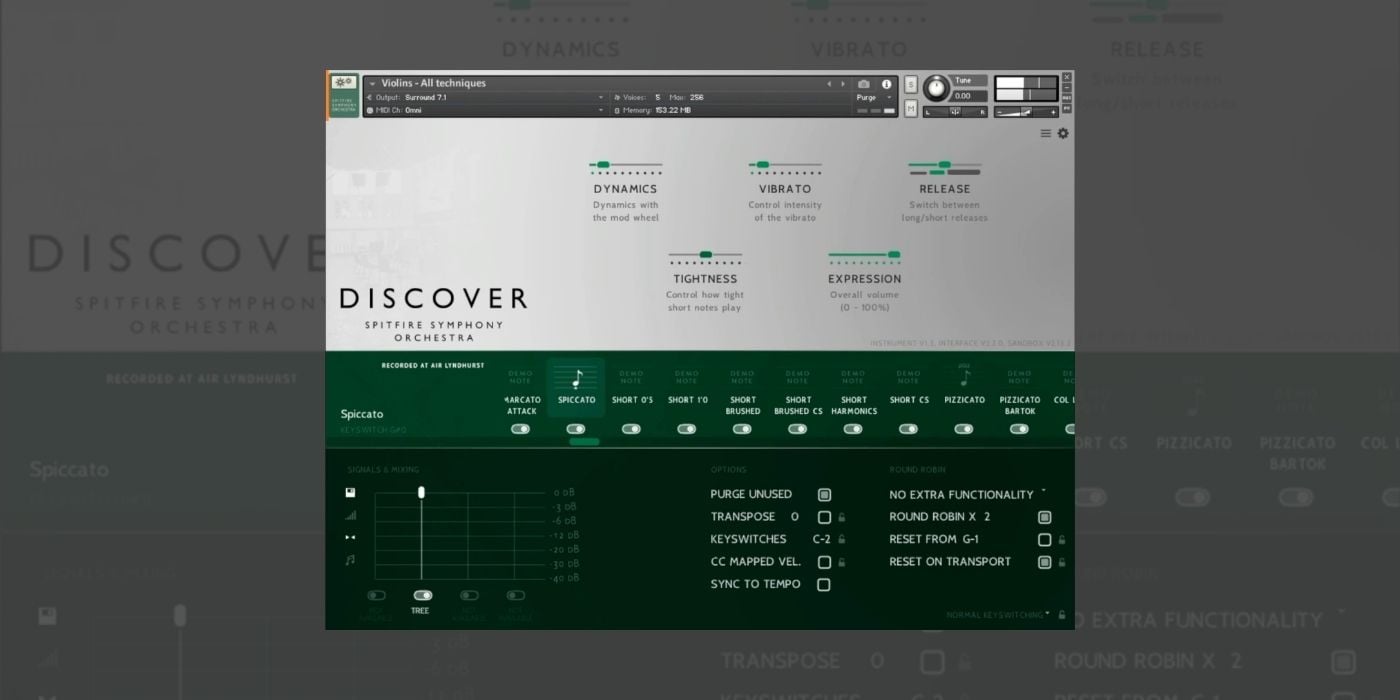Toggle the Pizzicato Bartok switch
The image size is (1400, 700).
(x=1019, y=429)
